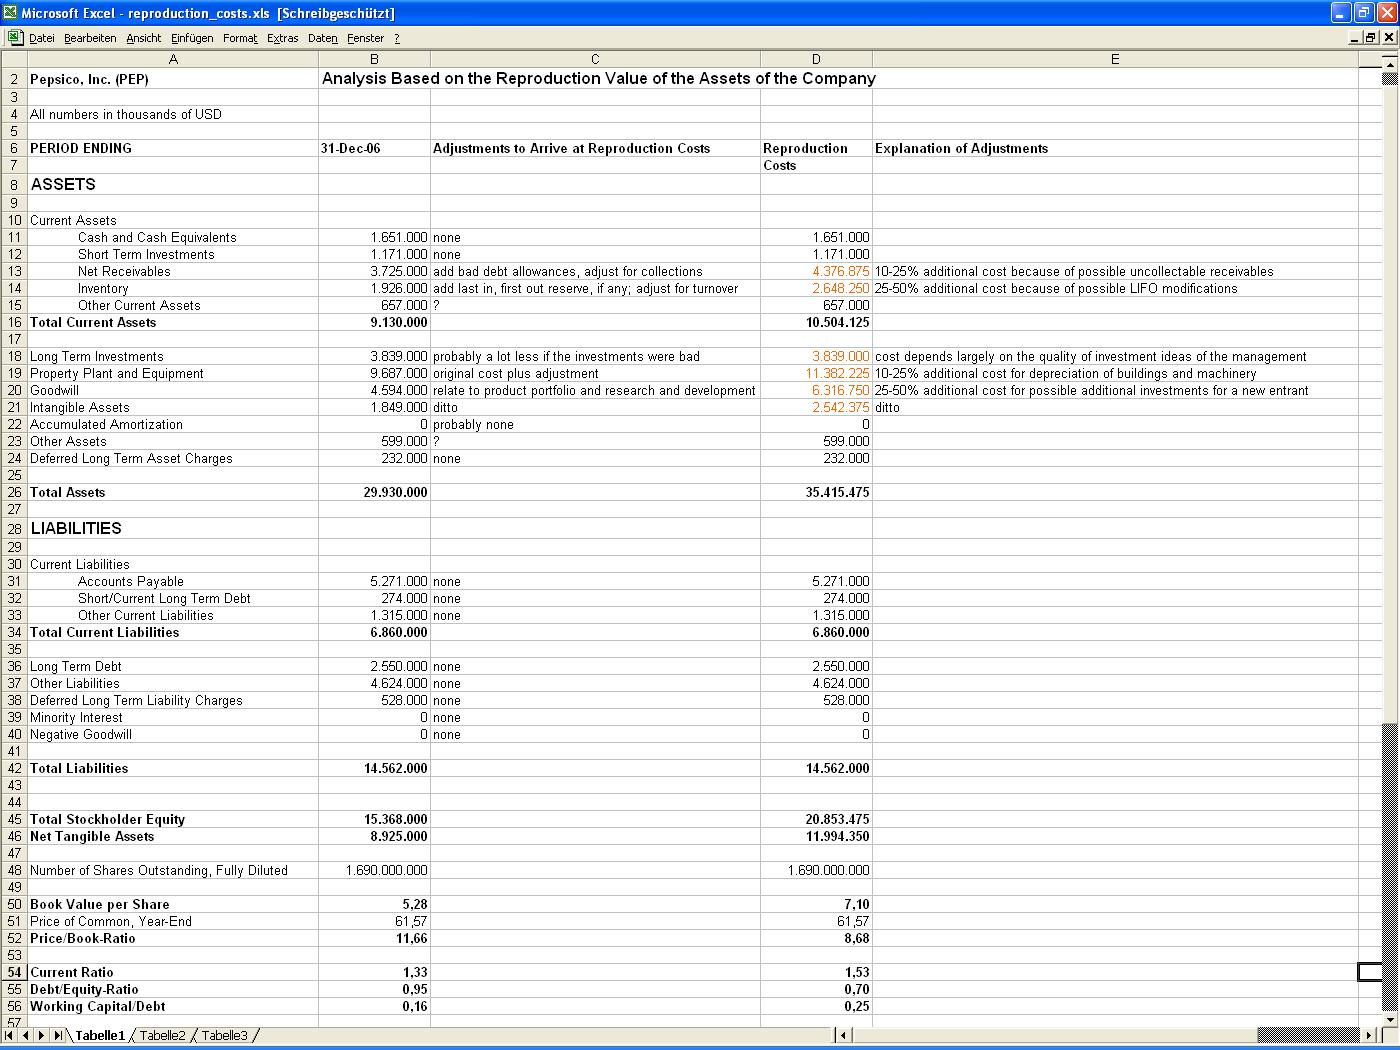Click the vertical scrollbar down arrow
This screenshot has height=1050, width=1400.
[1389, 1018]
